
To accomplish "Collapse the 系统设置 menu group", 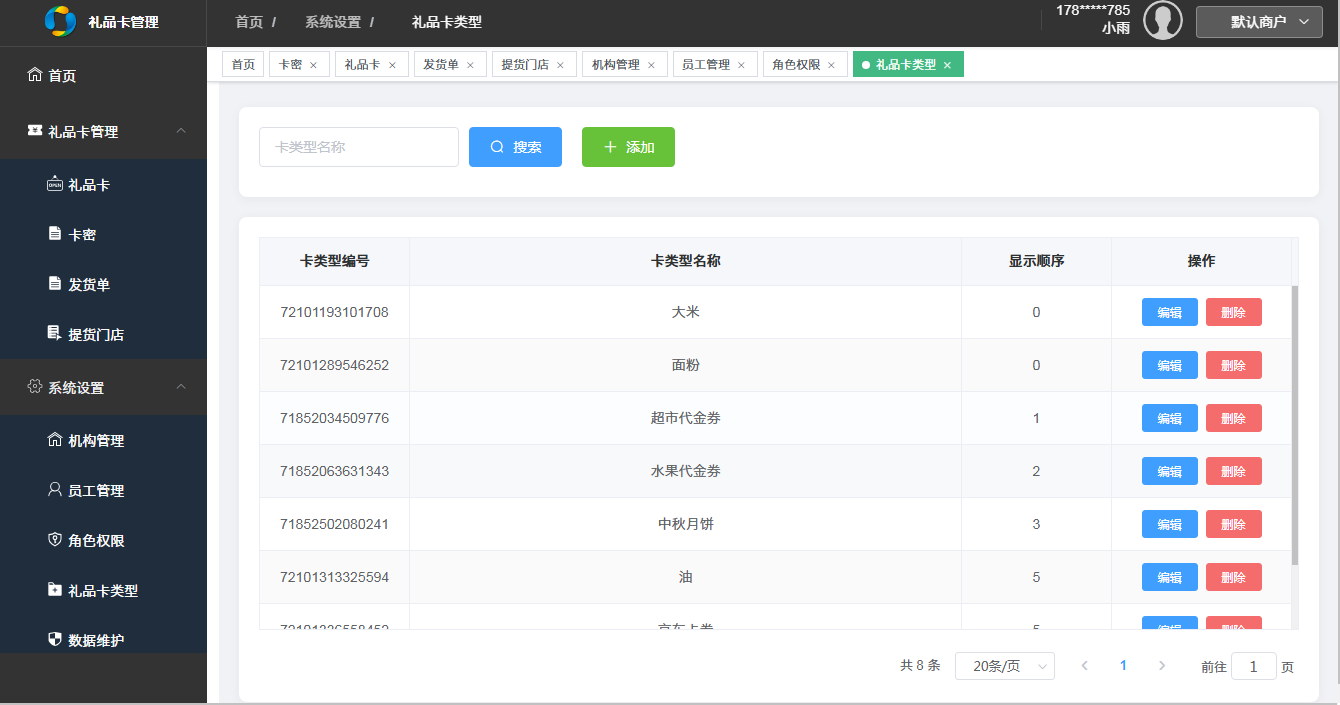I will (x=181, y=387).
